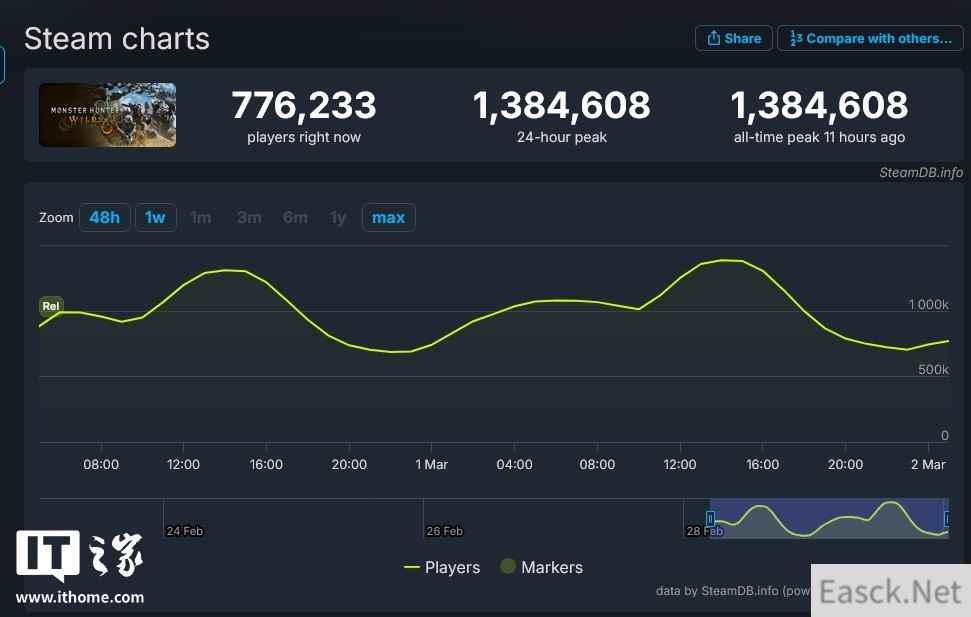Open Compare with others option
The height and width of the screenshot is (617, 971).
pos(870,38)
